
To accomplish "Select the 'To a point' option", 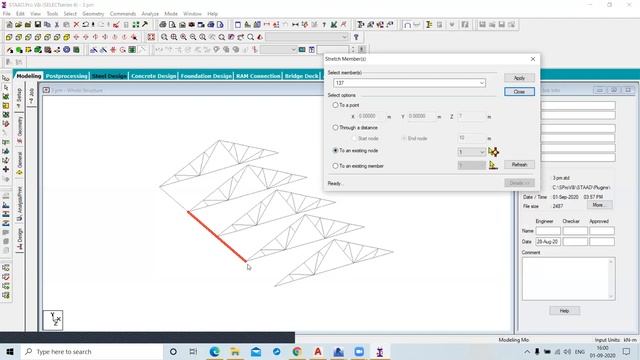I will [335, 105].
